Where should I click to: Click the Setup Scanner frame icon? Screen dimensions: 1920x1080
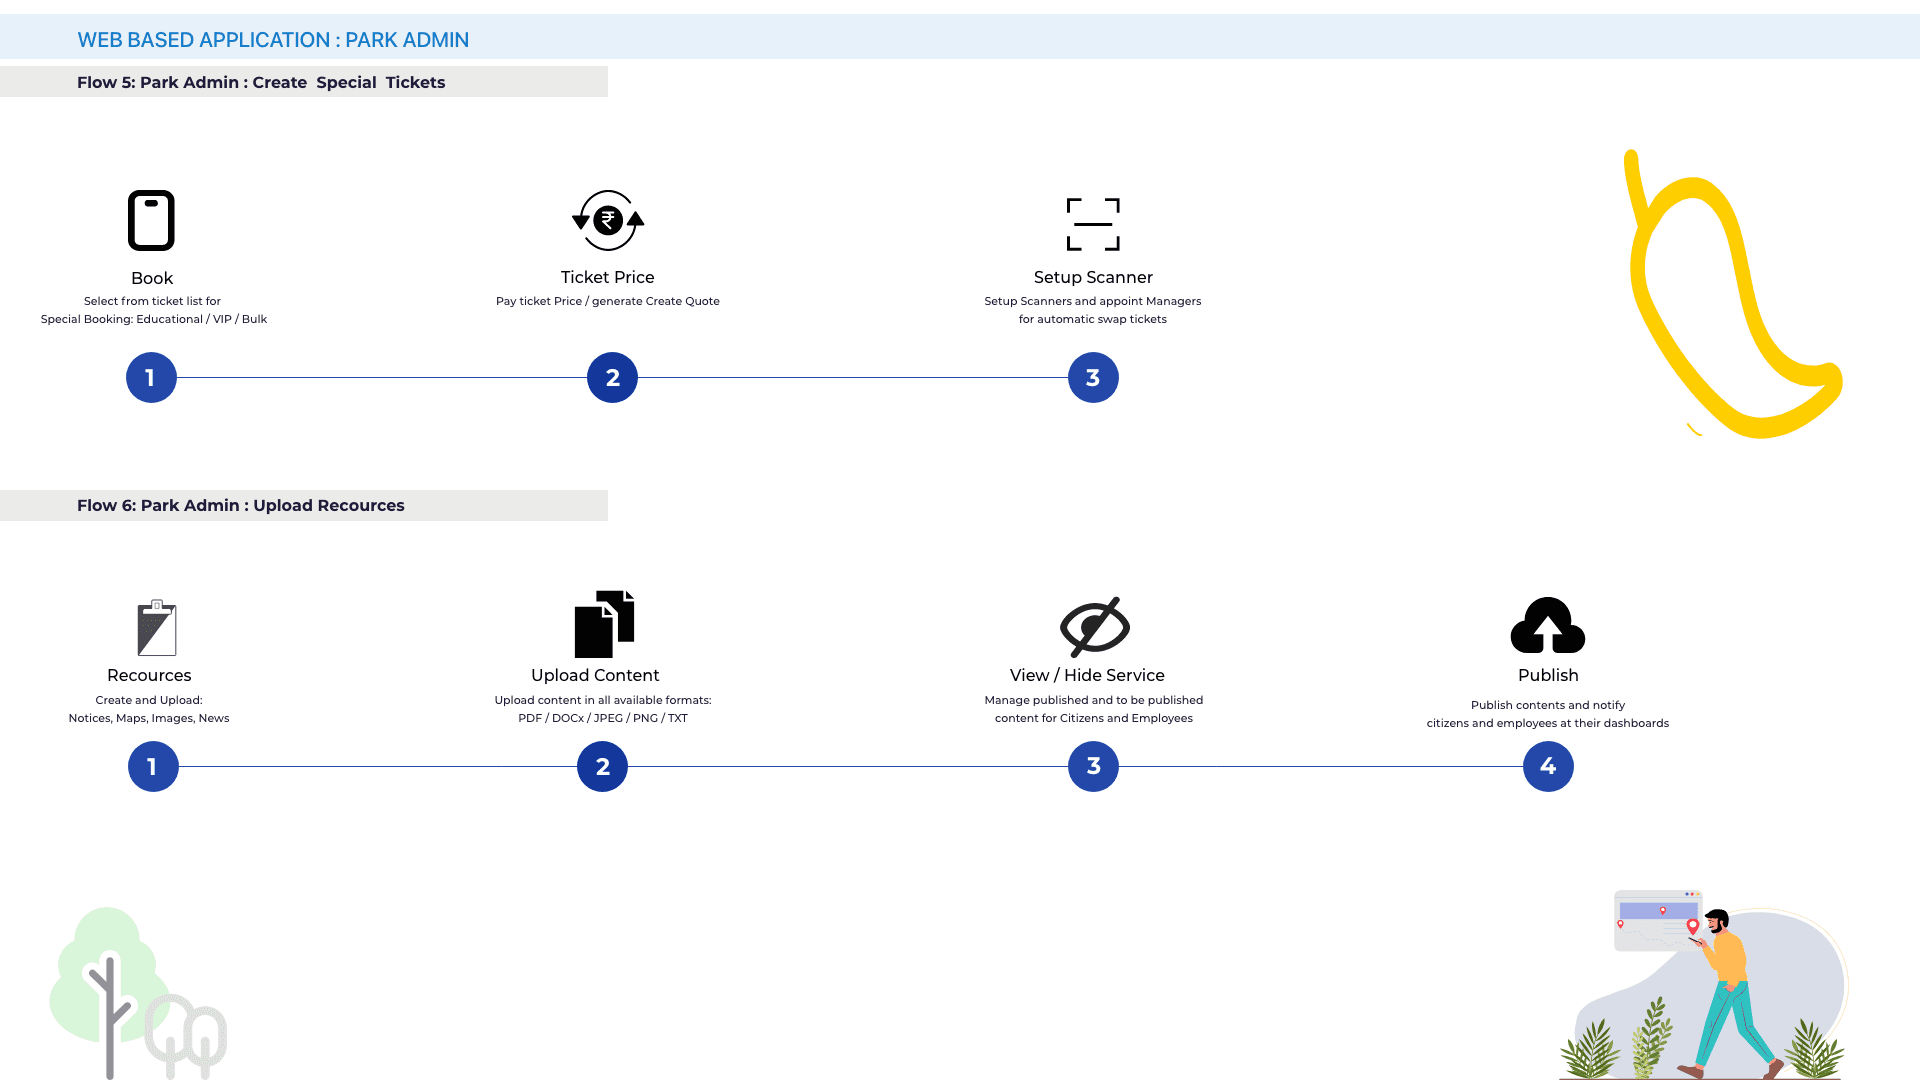click(1093, 224)
